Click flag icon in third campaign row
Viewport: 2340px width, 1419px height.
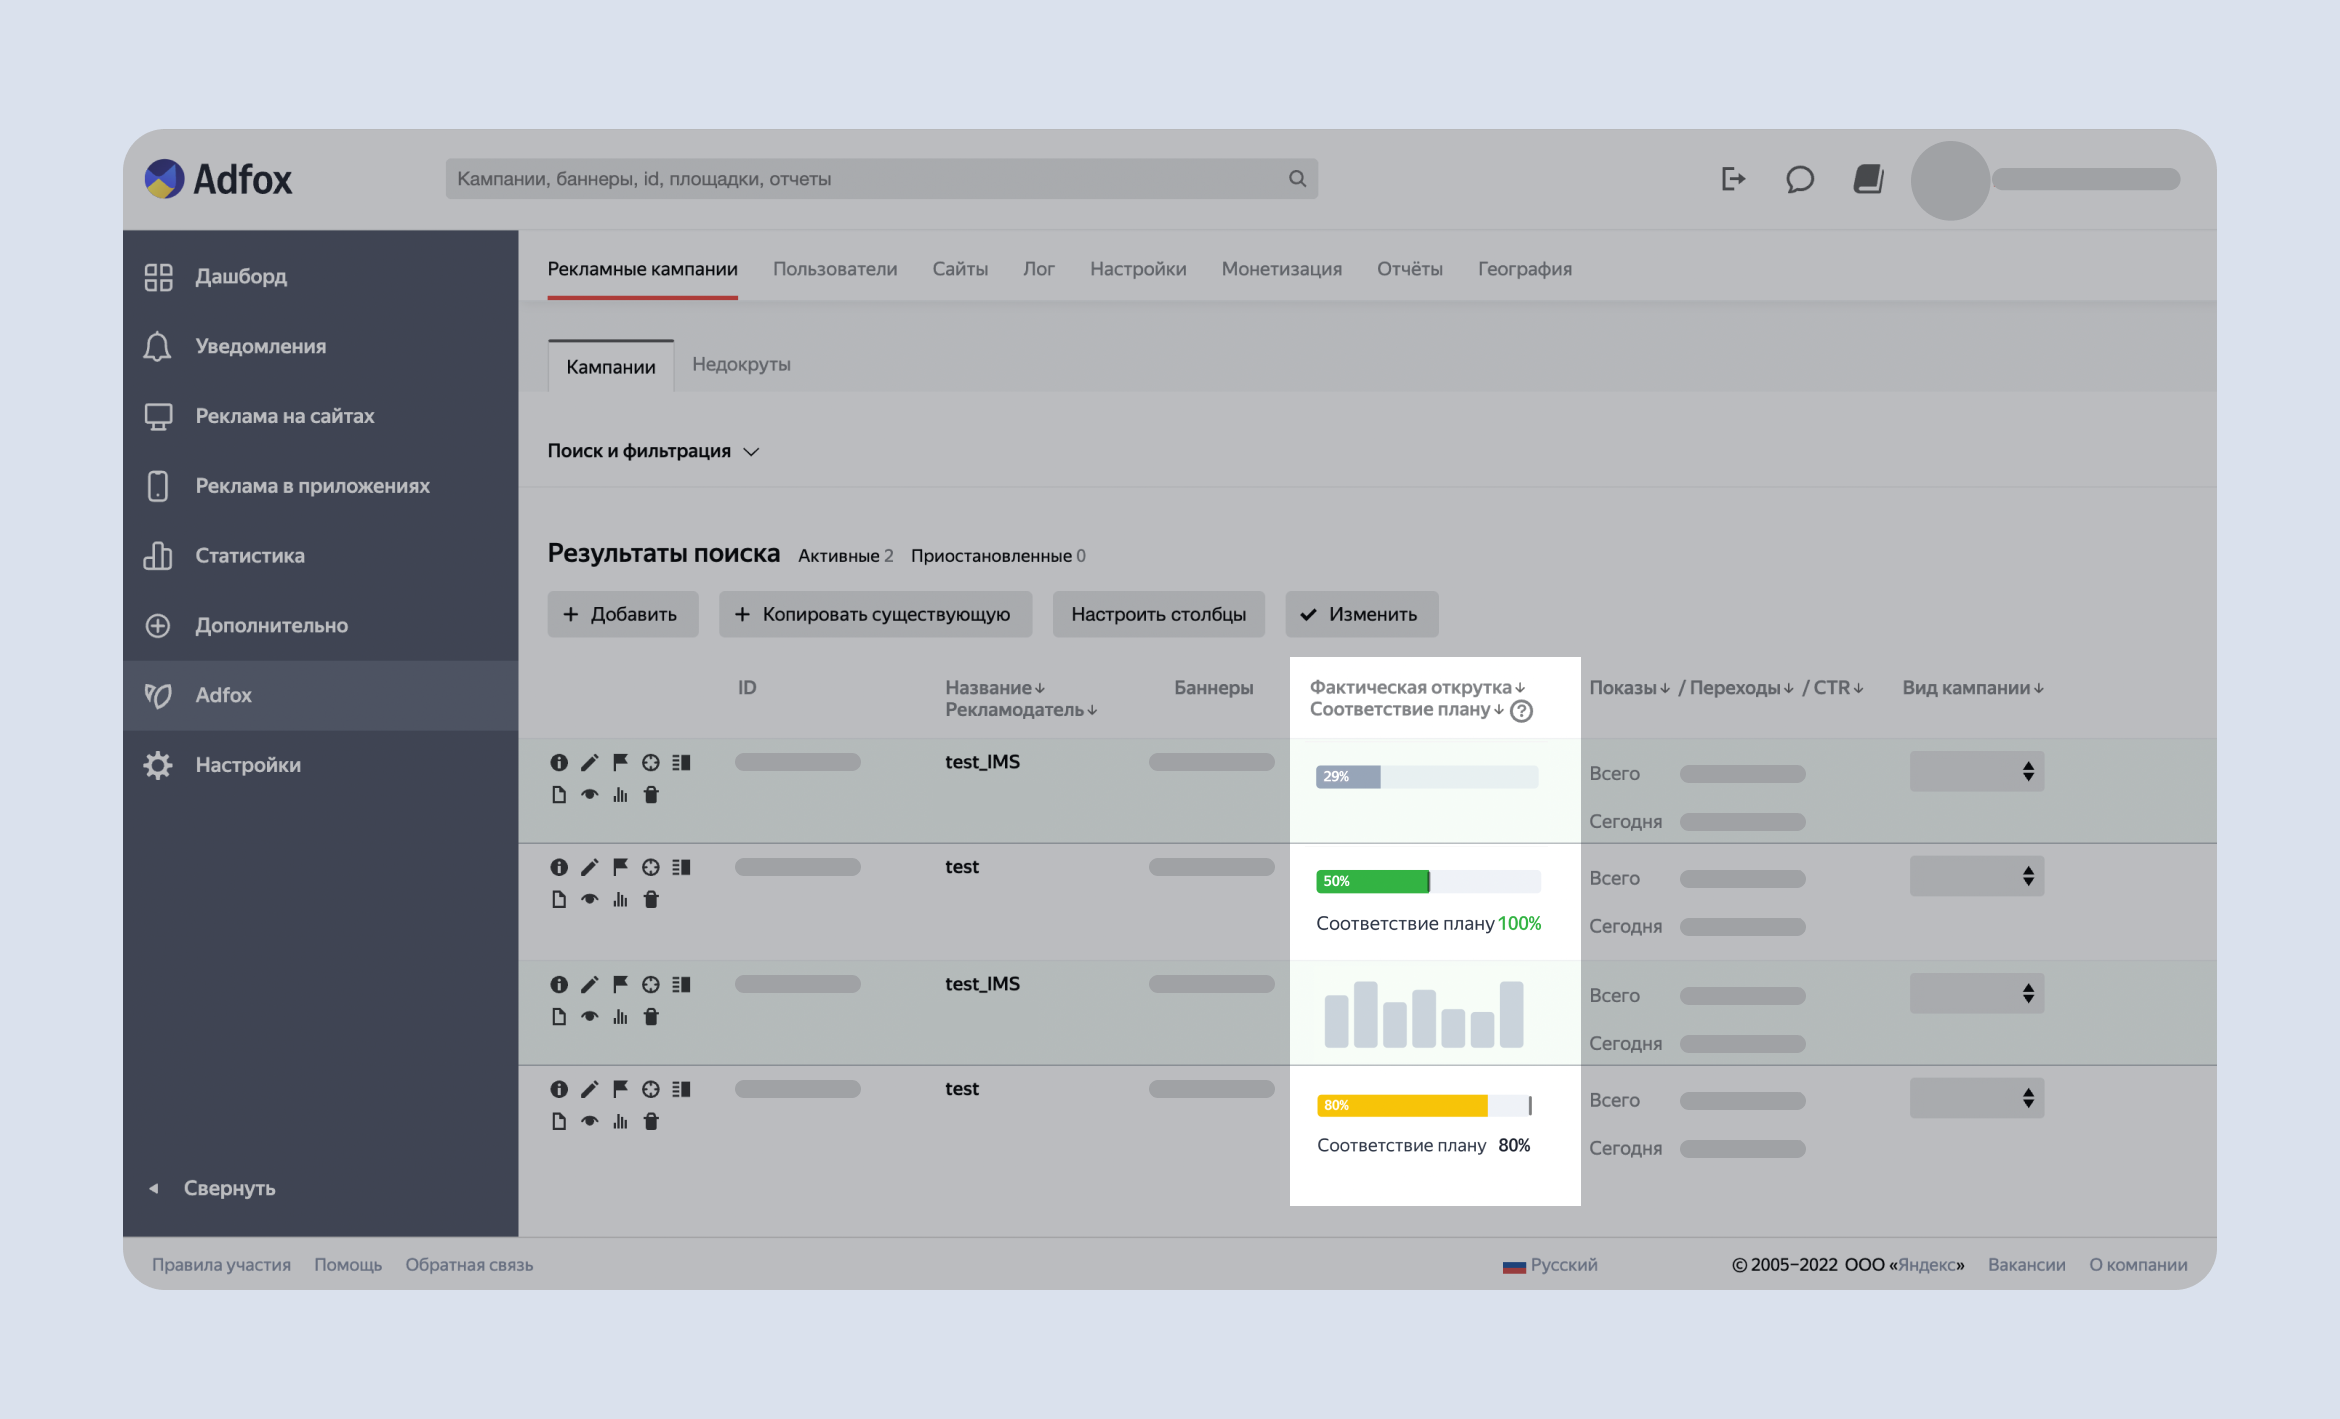pyautogui.click(x=620, y=985)
